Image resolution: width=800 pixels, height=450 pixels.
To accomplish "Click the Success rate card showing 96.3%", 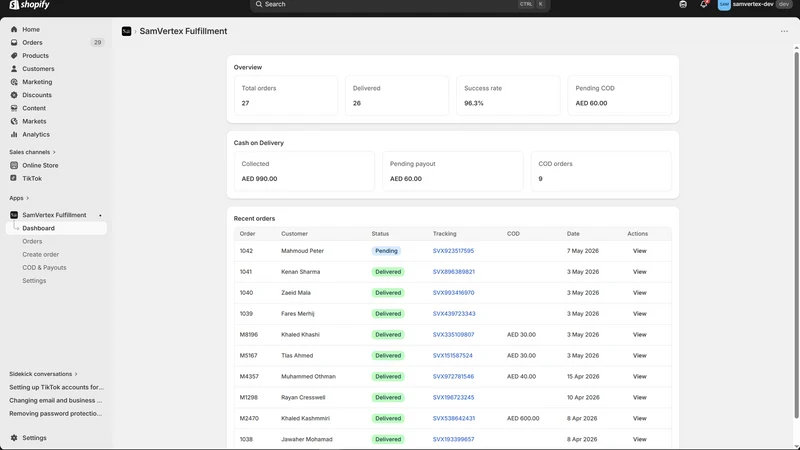I will [x=508, y=95].
